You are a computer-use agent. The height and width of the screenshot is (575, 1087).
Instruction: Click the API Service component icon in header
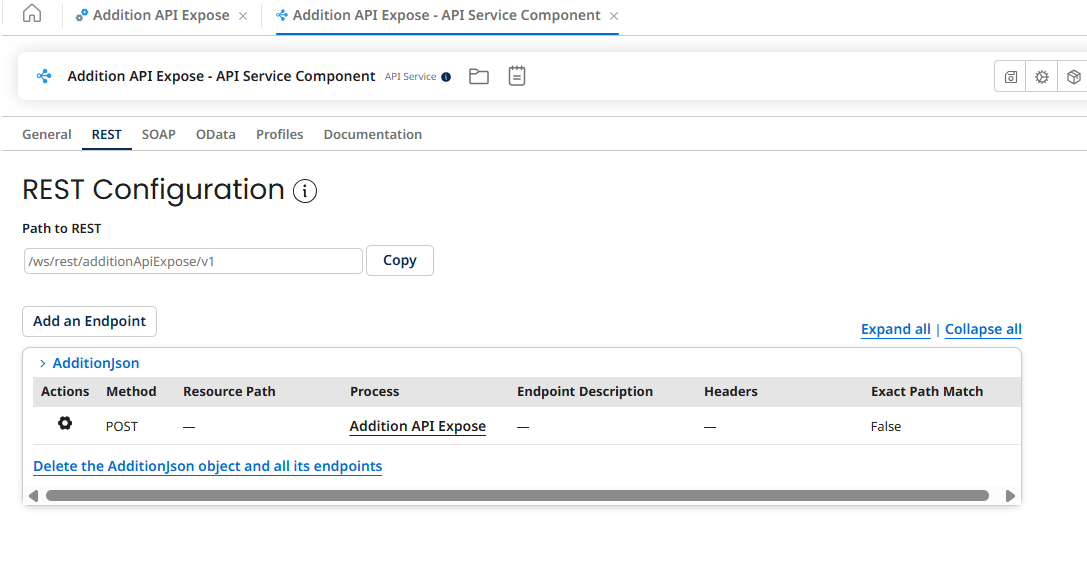point(44,76)
